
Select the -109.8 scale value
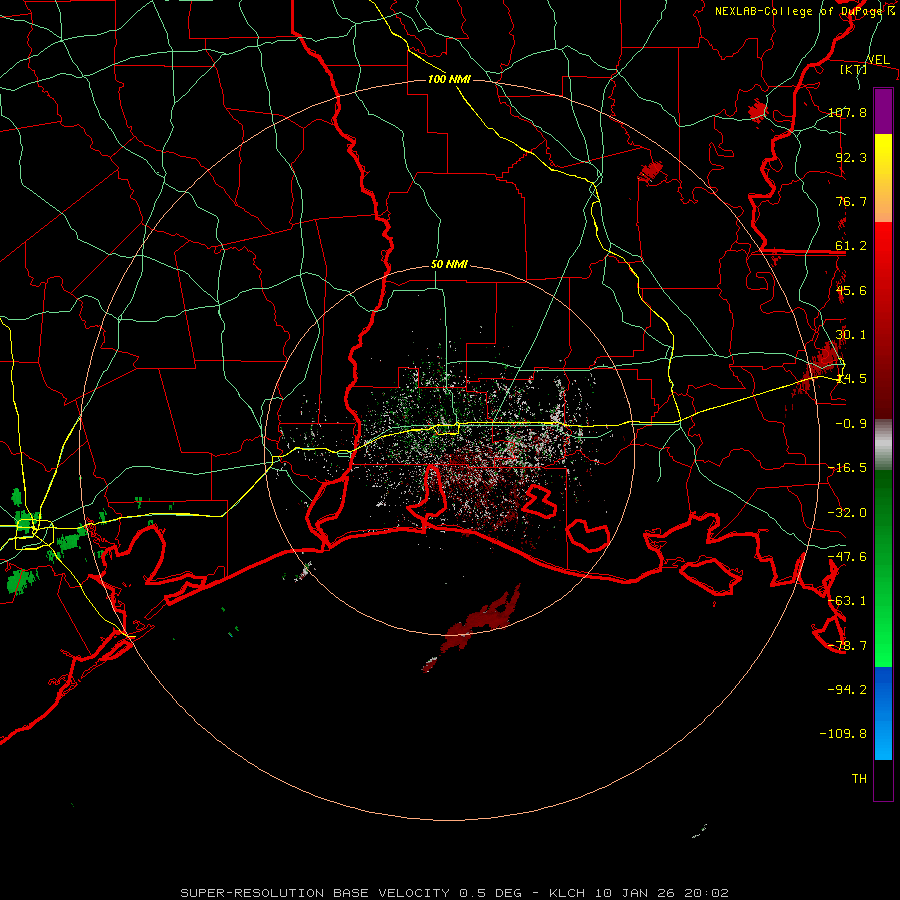tap(843, 734)
